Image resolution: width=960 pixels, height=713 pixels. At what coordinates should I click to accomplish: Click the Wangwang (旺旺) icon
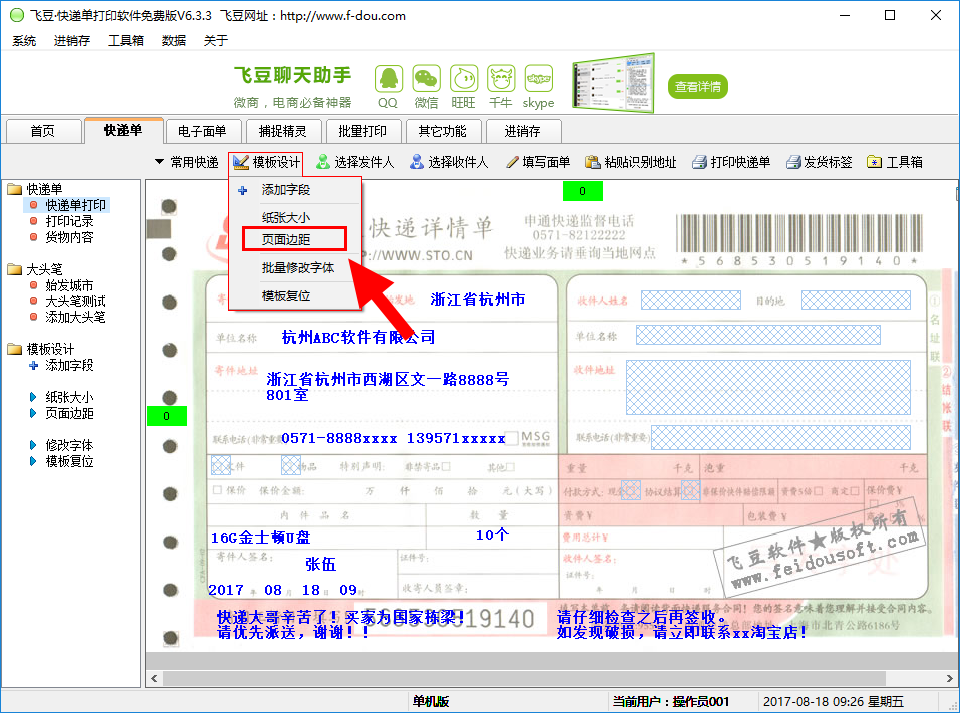click(x=463, y=79)
